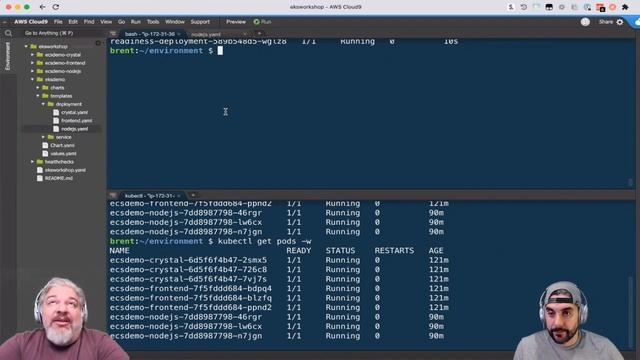
Task: Expand the service folder
Action: [43, 137]
